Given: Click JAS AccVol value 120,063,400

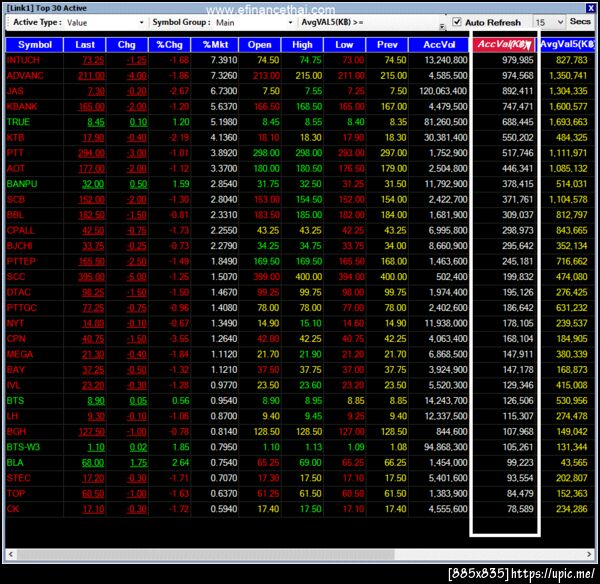Looking at the screenshot, I should 443,91.
